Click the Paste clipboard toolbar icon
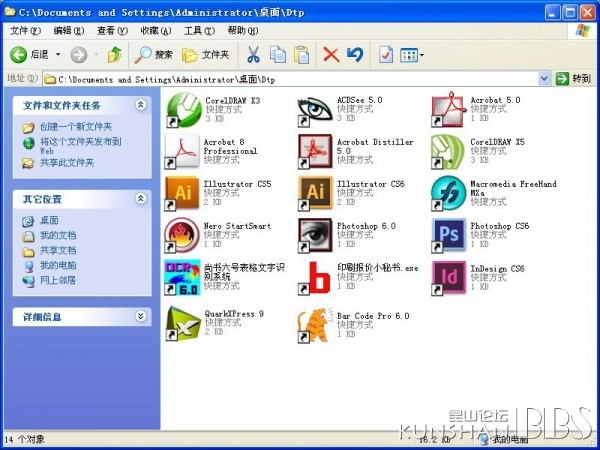600x450 pixels. (x=302, y=55)
